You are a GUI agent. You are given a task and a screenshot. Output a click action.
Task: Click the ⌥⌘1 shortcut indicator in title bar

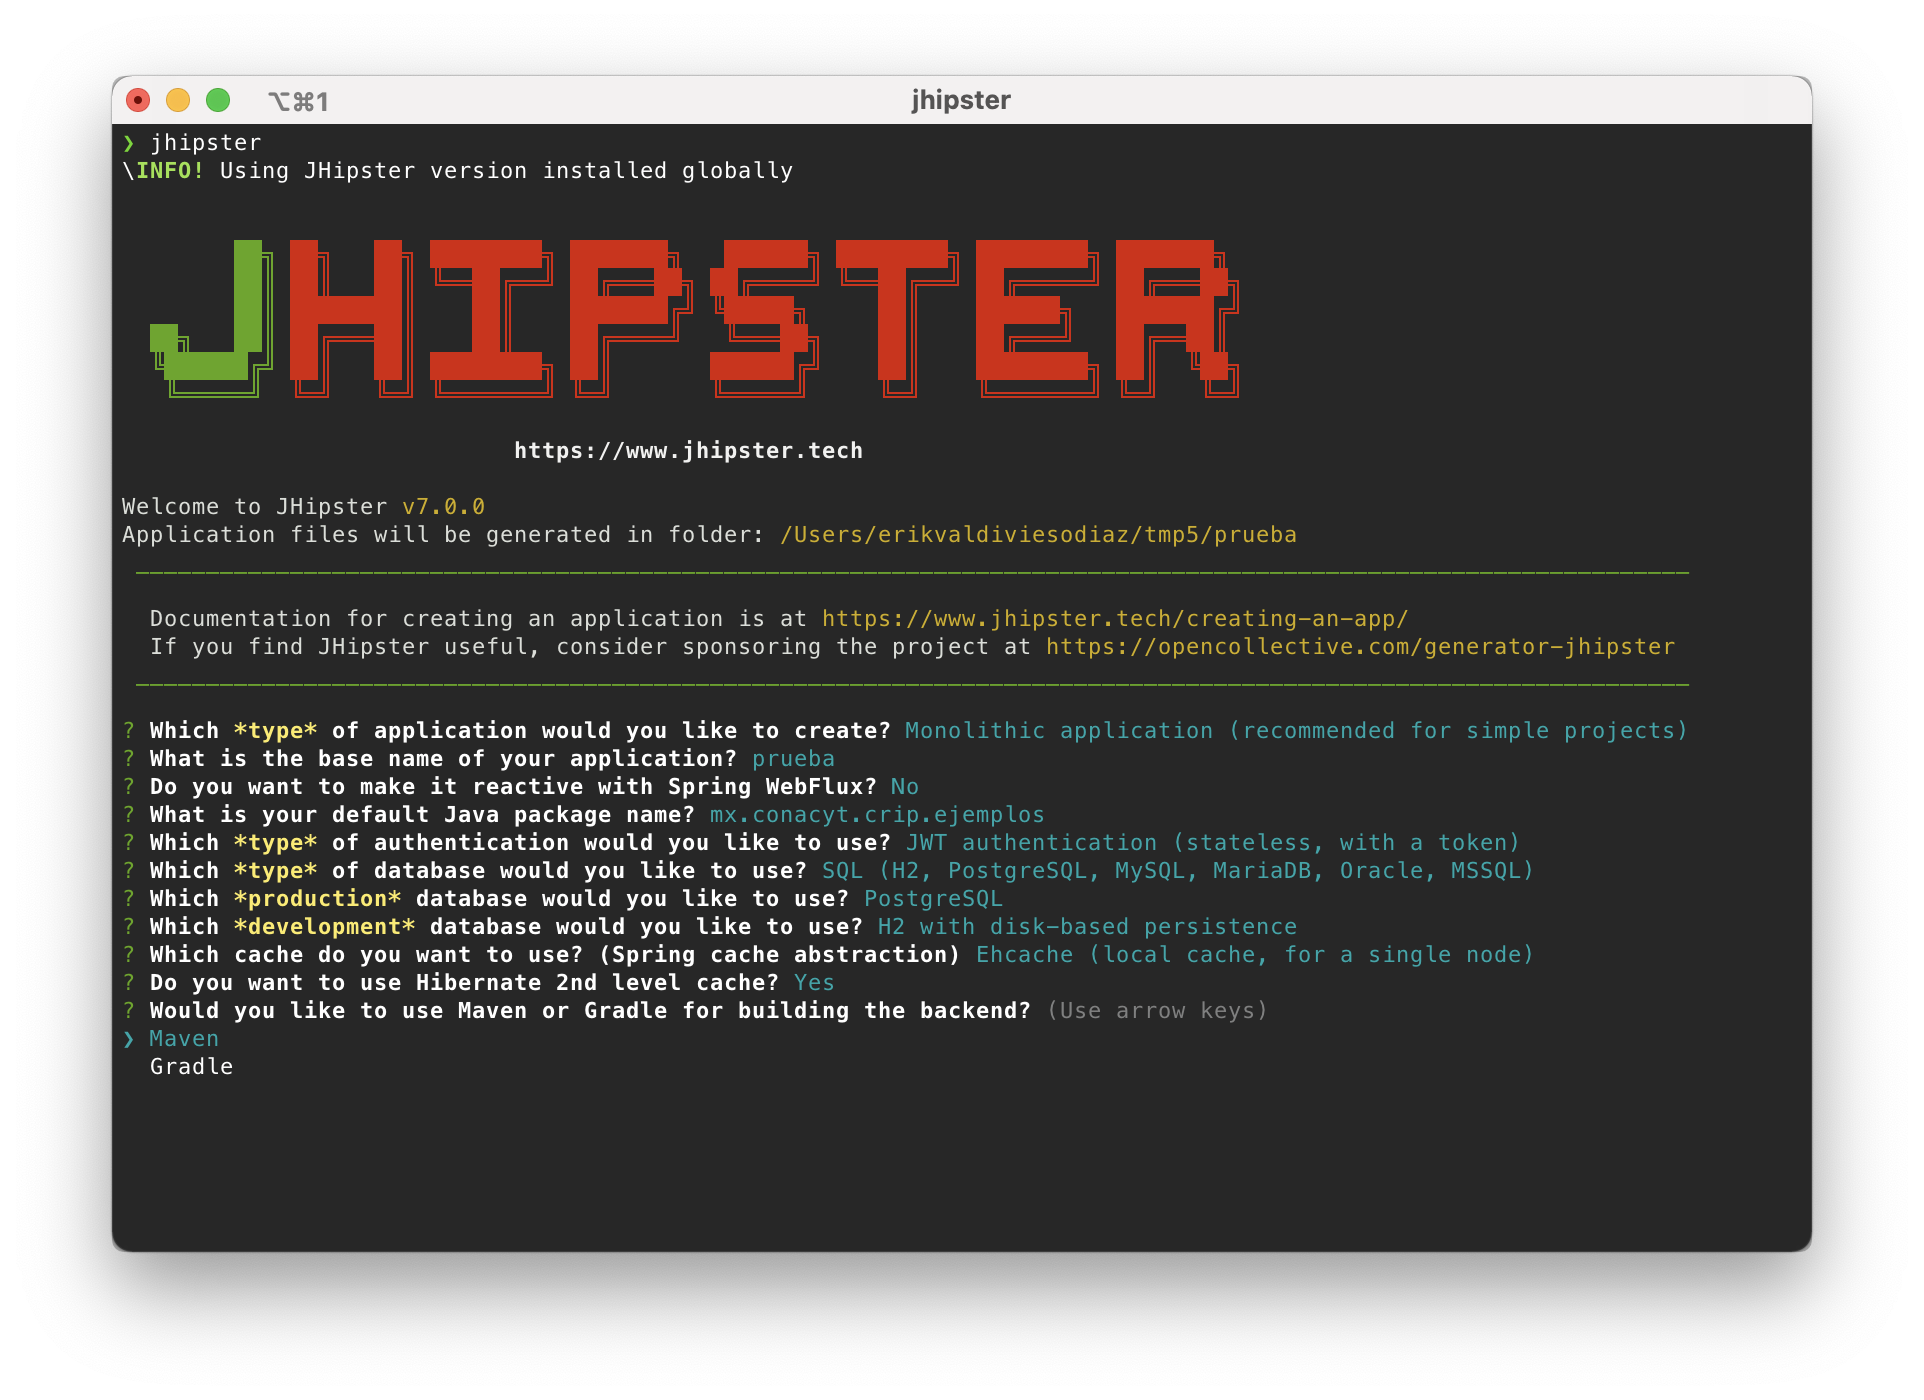coord(298,101)
